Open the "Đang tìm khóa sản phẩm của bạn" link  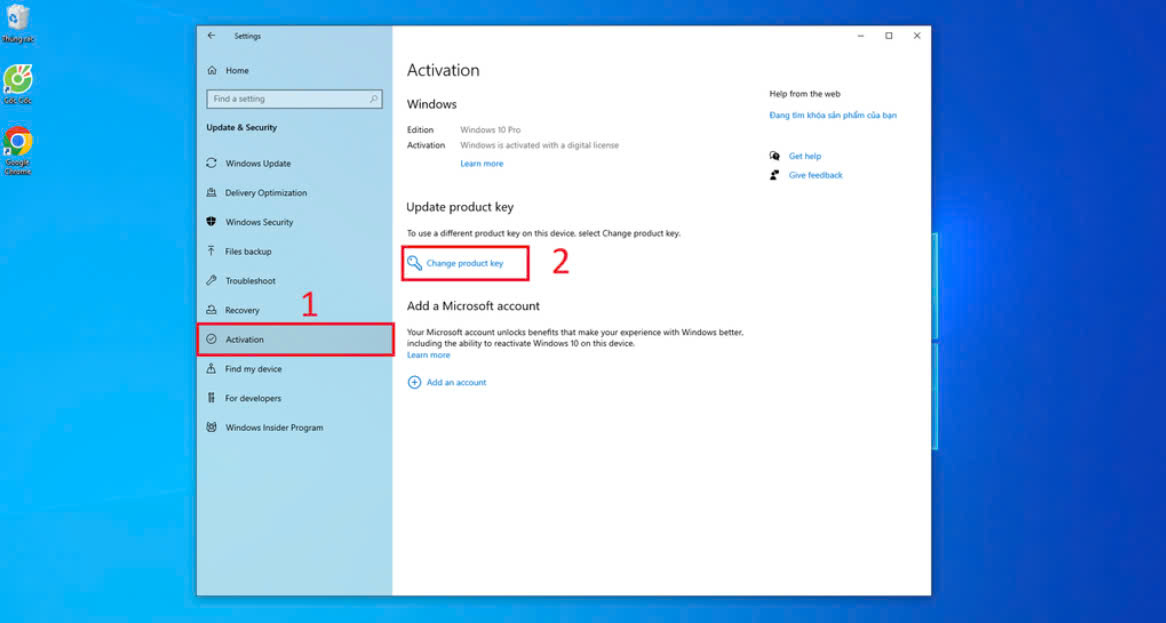833,115
